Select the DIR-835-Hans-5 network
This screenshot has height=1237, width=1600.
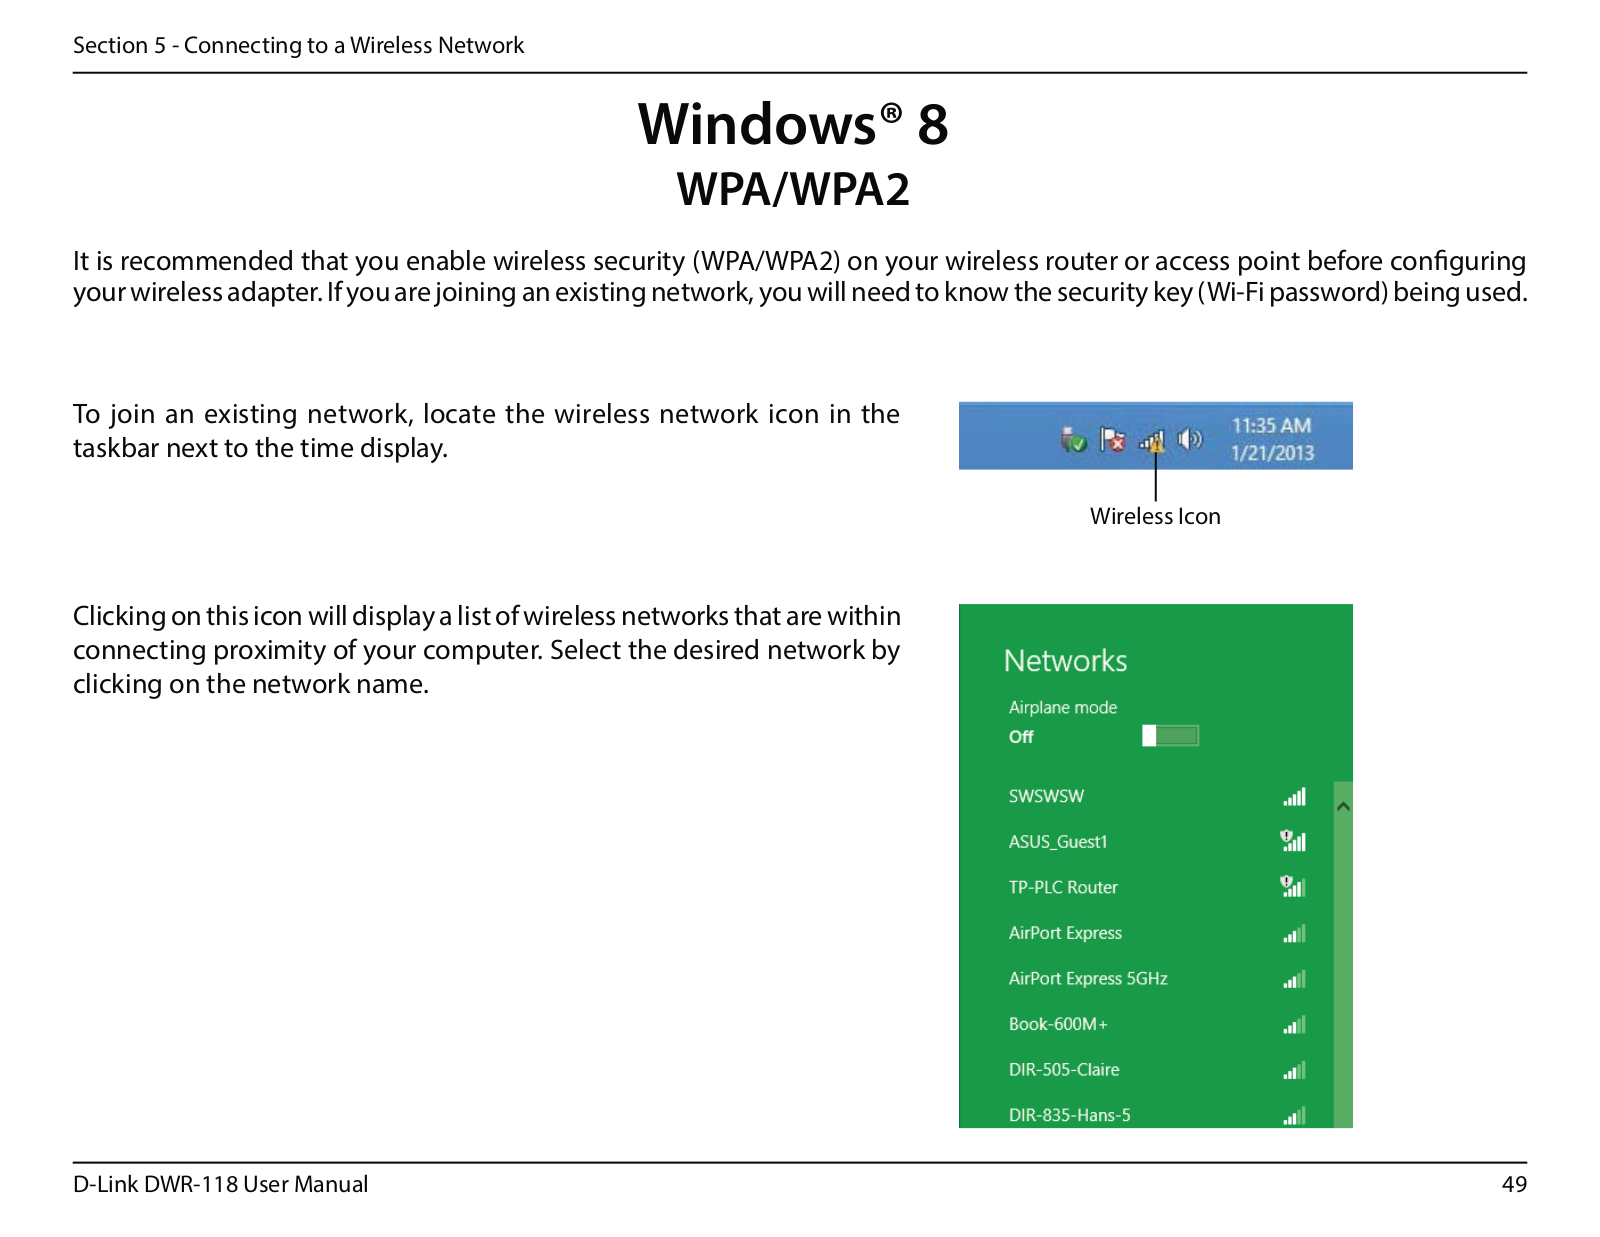click(1156, 1114)
